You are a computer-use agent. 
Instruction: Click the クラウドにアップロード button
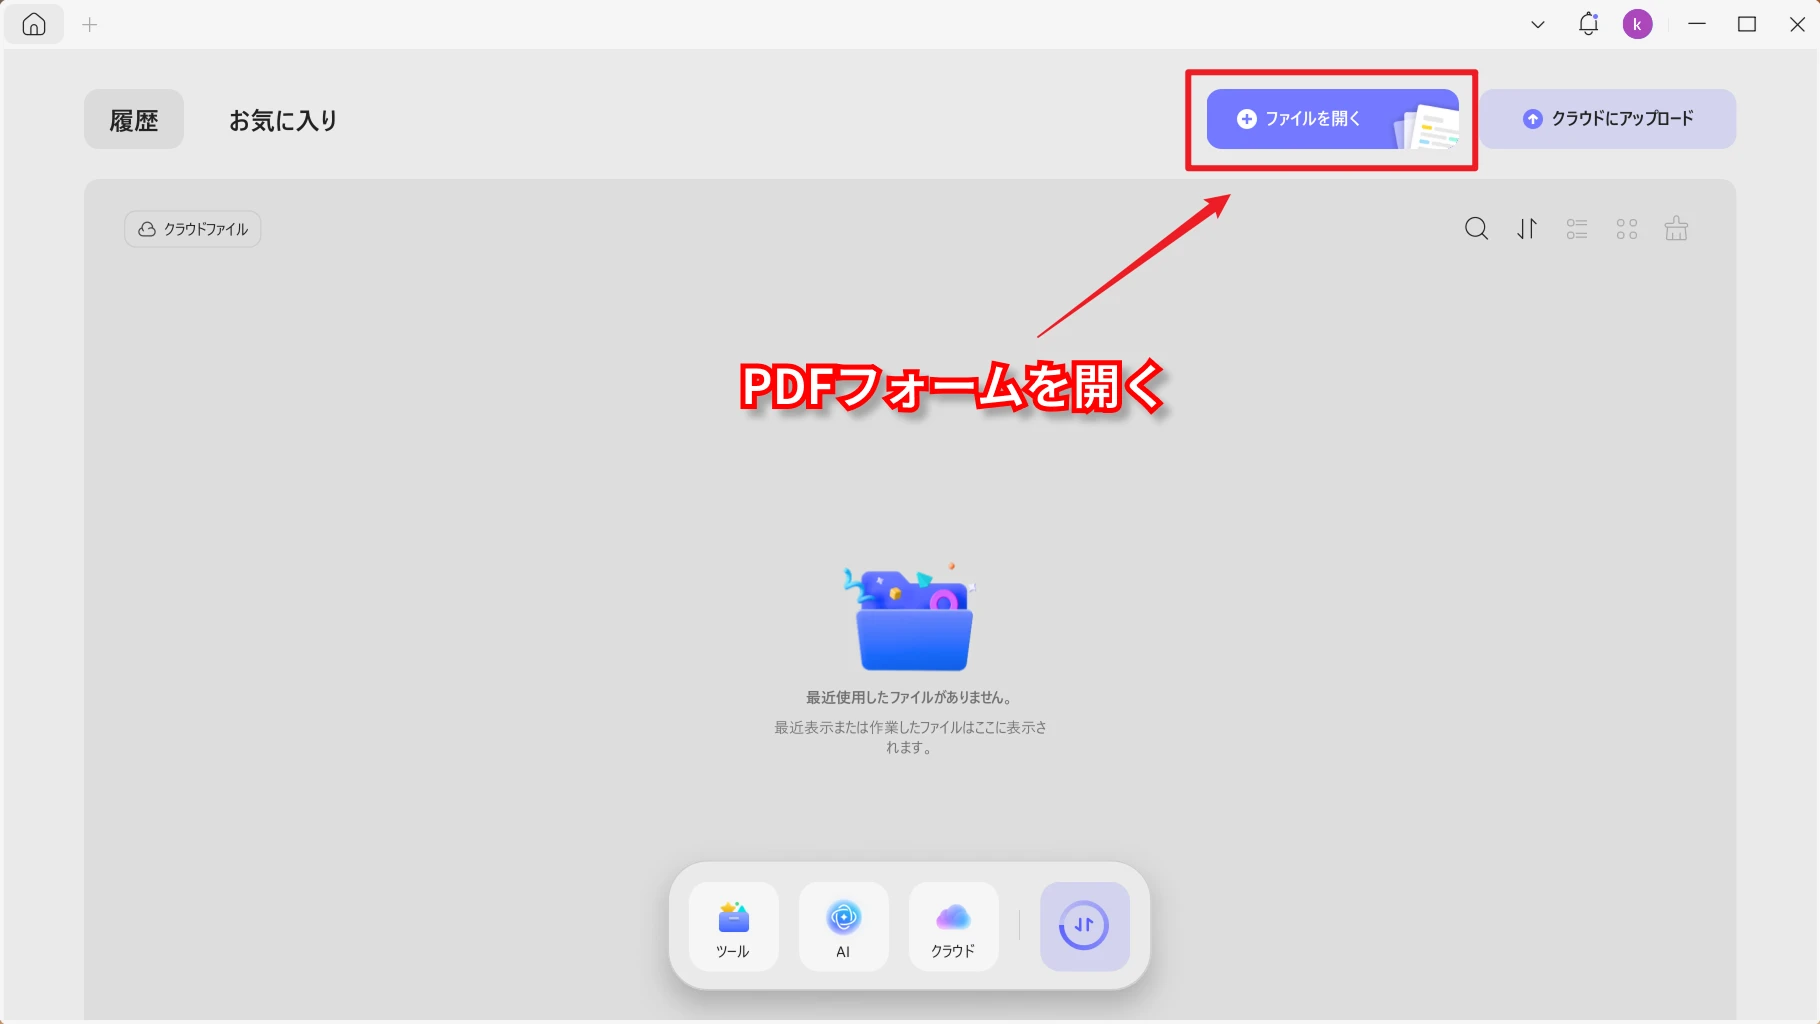point(1608,119)
